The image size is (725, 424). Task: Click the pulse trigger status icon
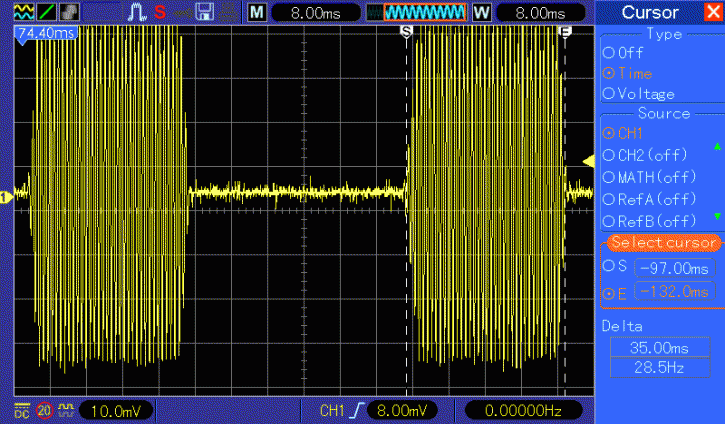coord(138,12)
